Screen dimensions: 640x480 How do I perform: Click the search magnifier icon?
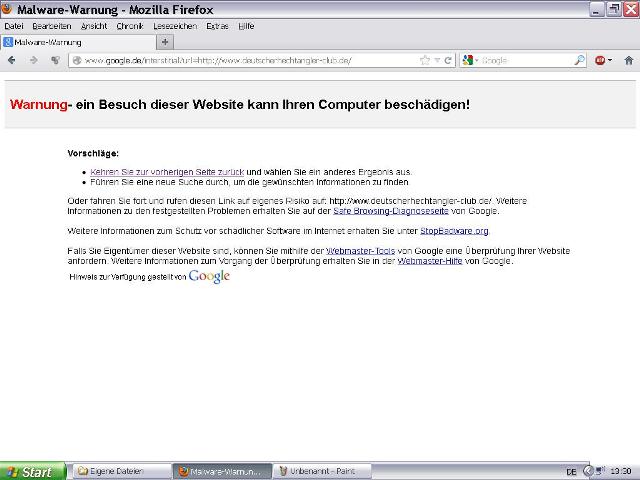coord(580,60)
